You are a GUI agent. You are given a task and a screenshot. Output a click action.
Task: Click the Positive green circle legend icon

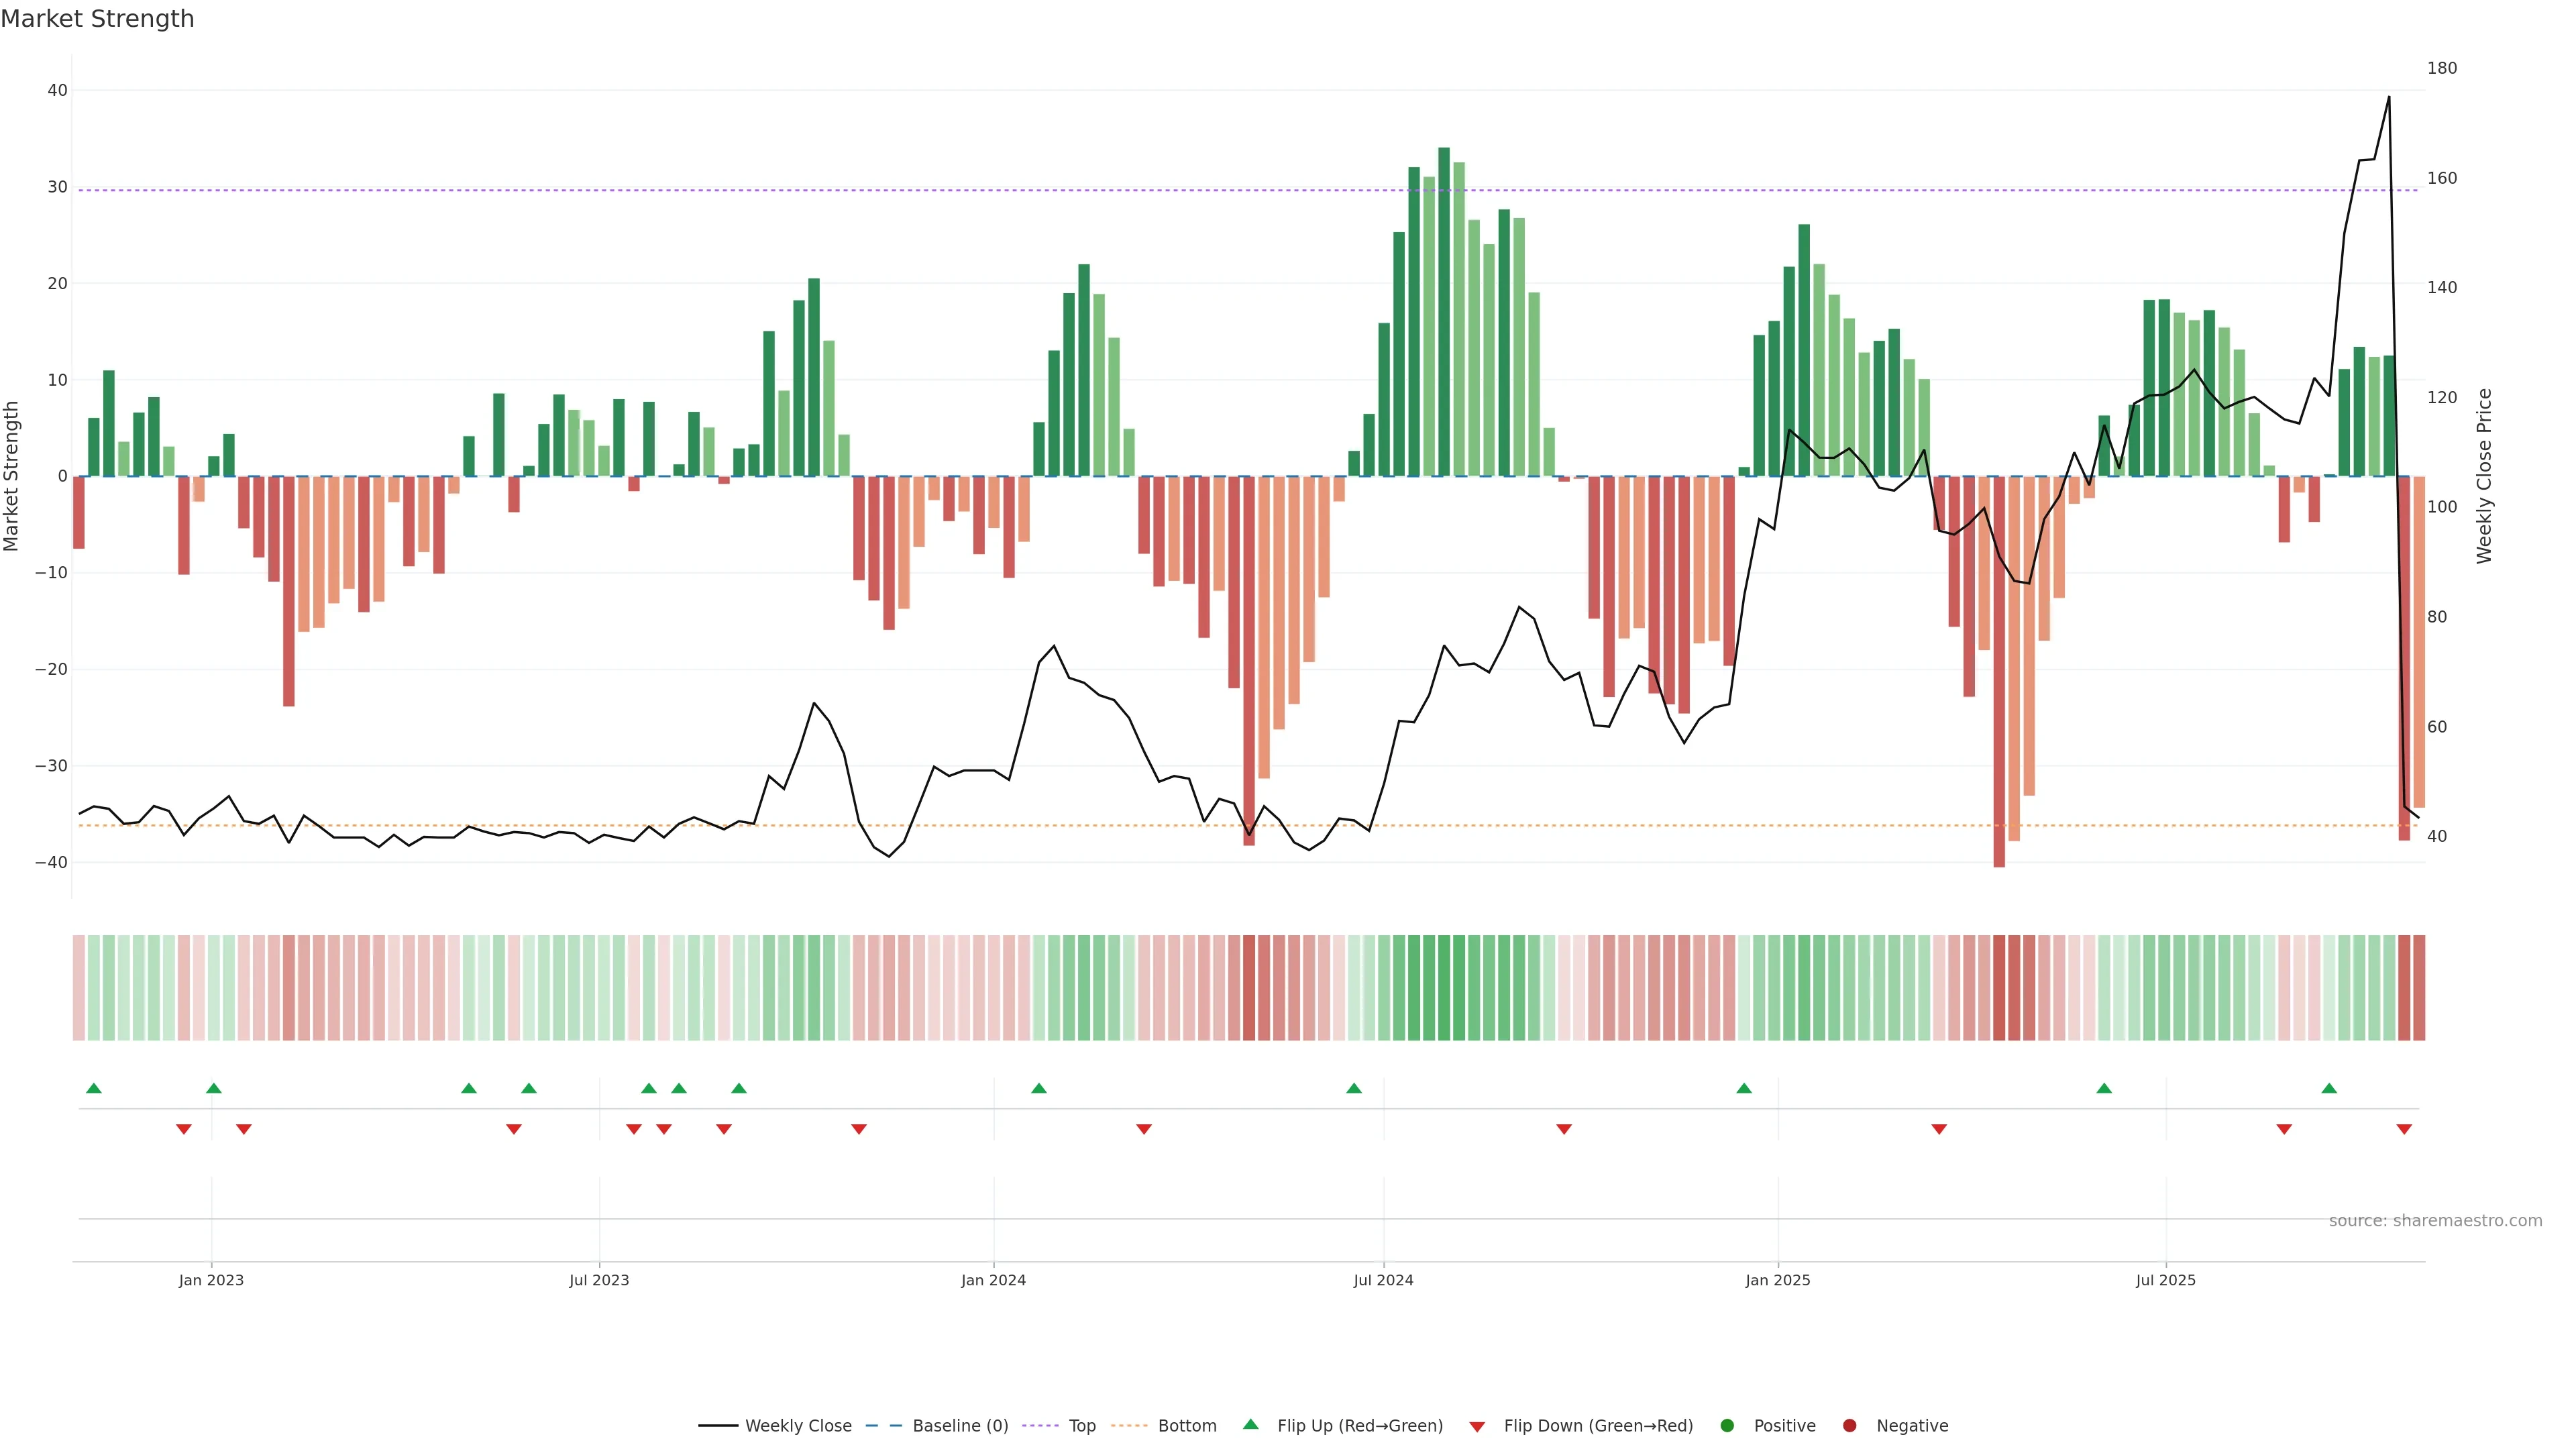click(x=1727, y=1425)
